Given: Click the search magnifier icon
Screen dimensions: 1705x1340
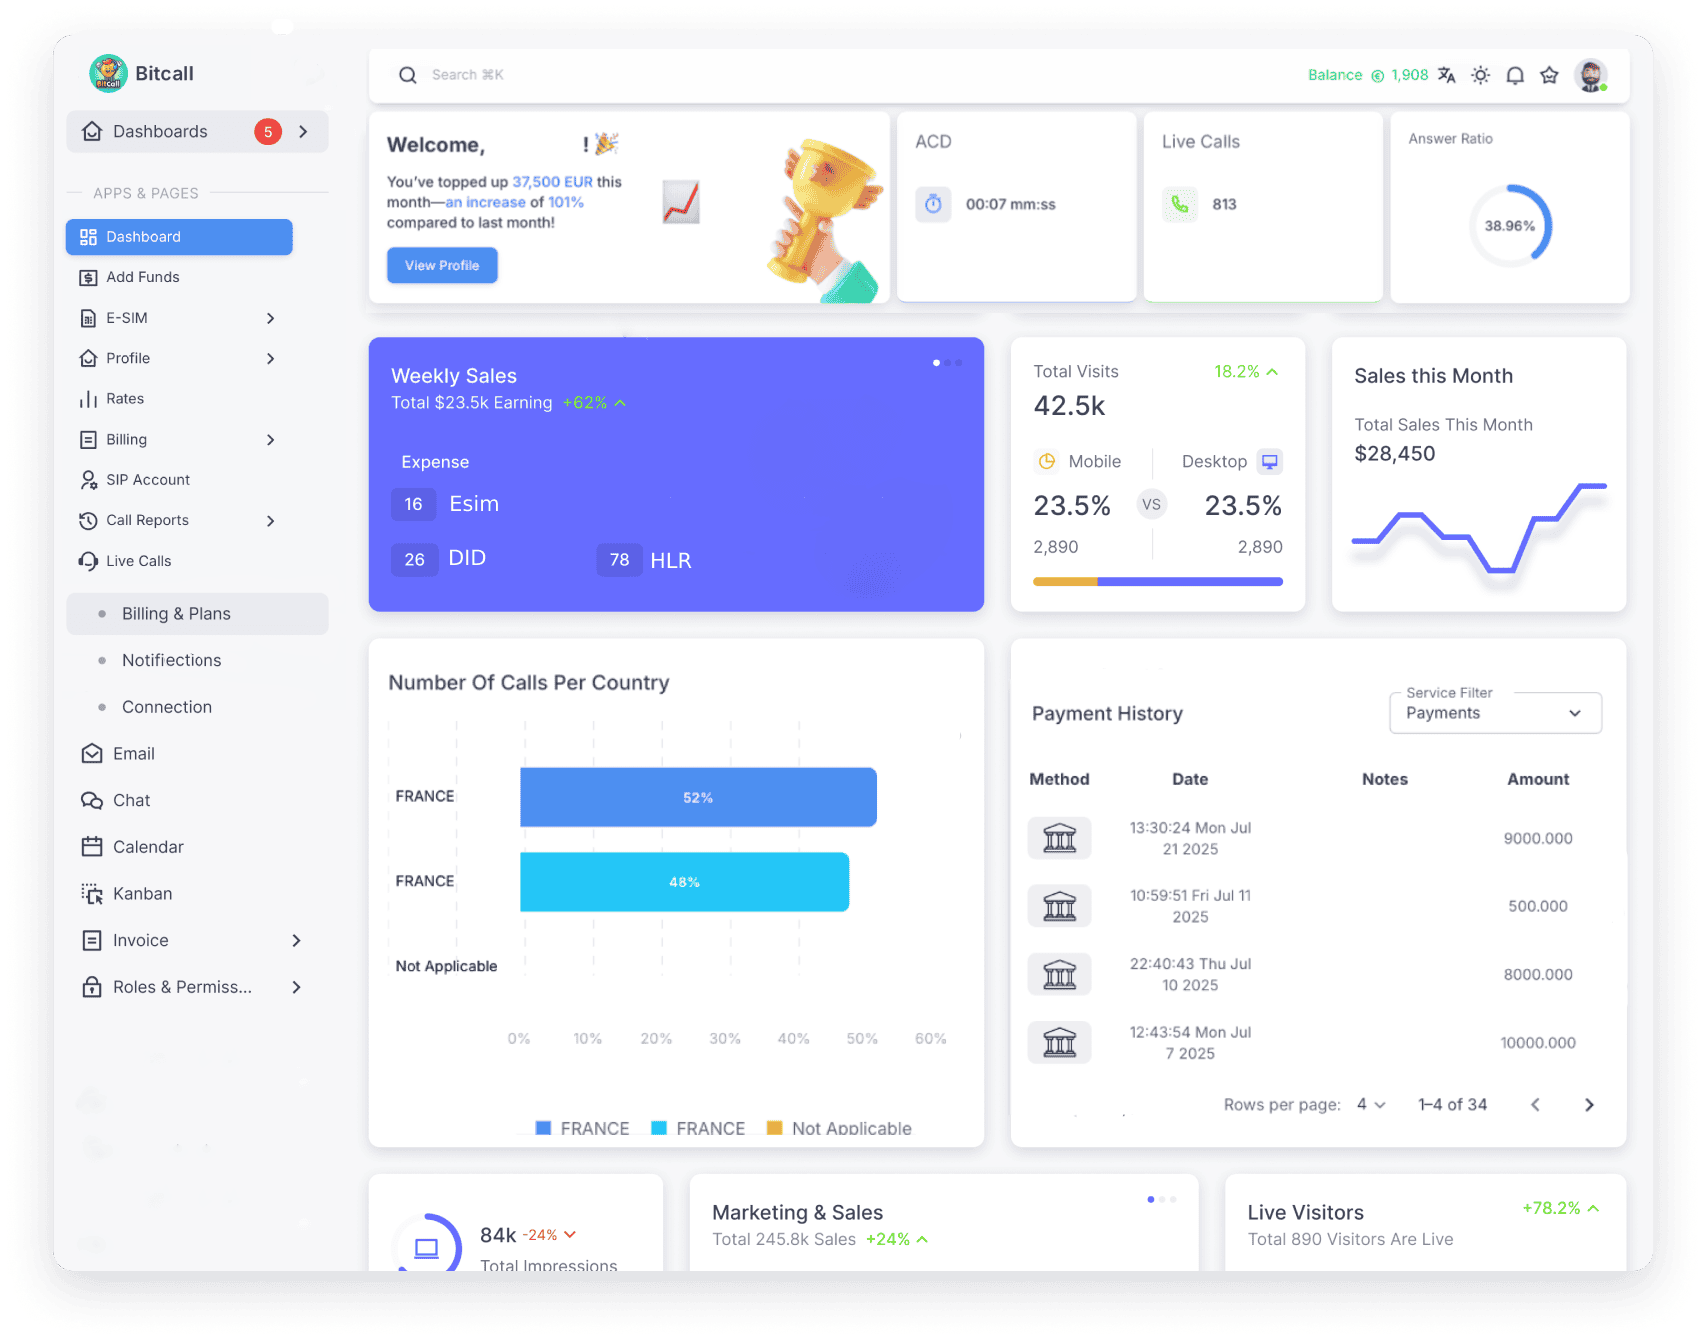Looking at the screenshot, I should [x=407, y=74].
